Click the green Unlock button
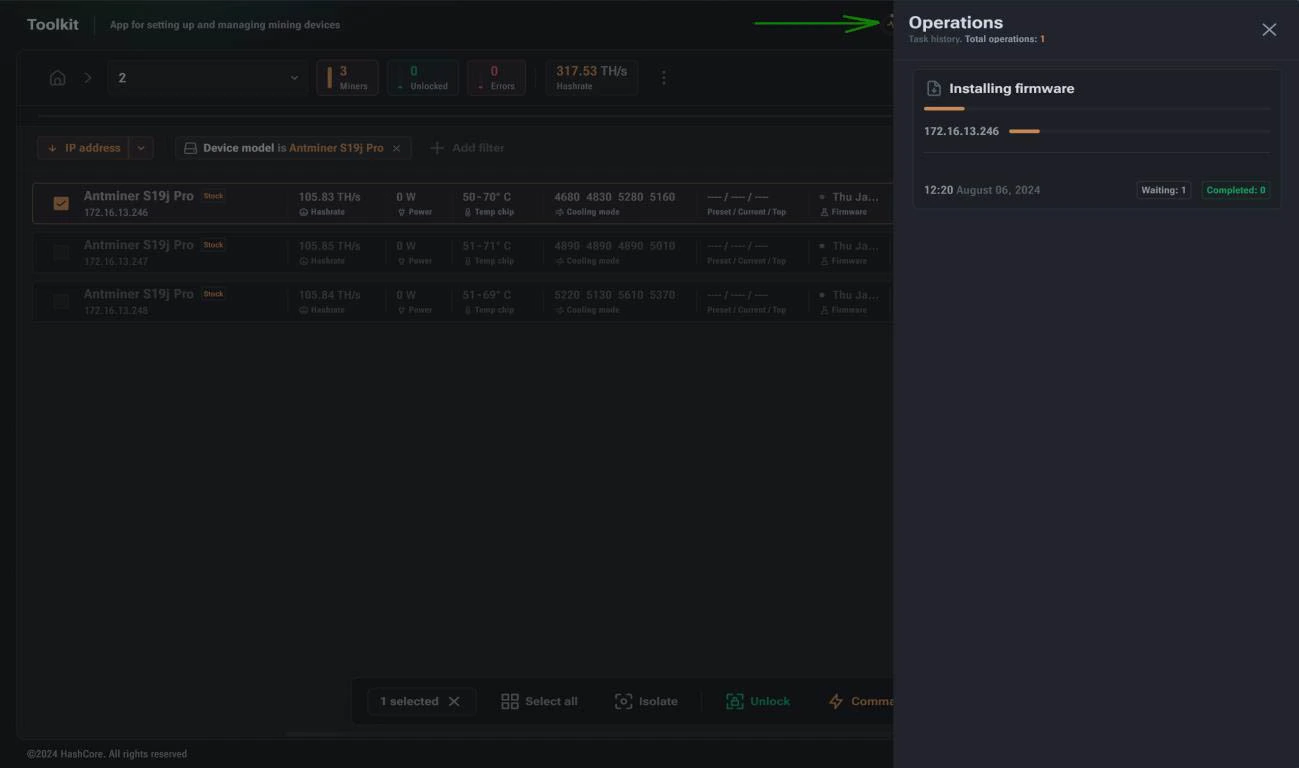The width and height of the screenshot is (1299, 768). (x=758, y=701)
